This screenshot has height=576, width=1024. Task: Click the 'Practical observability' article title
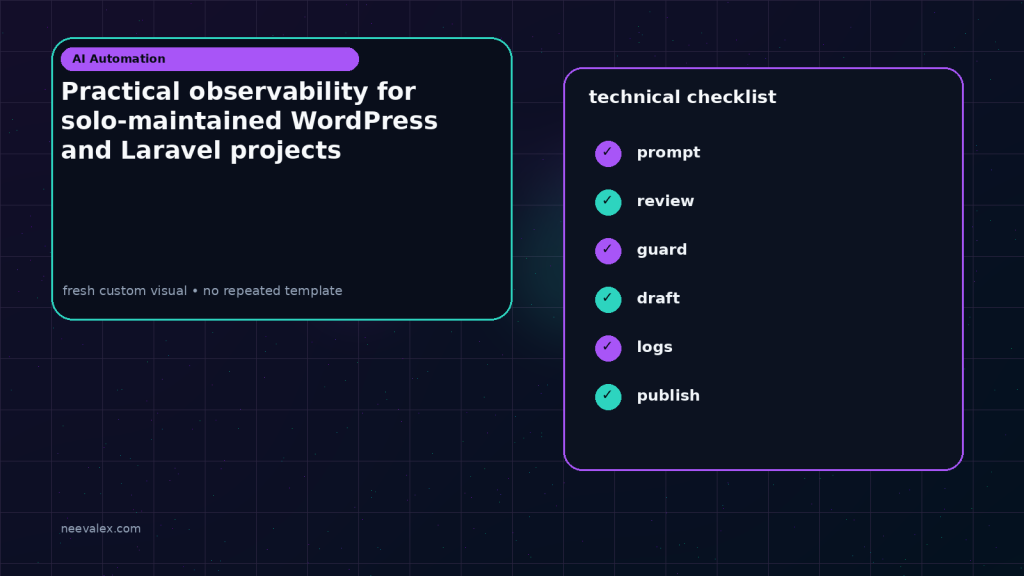(249, 121)
